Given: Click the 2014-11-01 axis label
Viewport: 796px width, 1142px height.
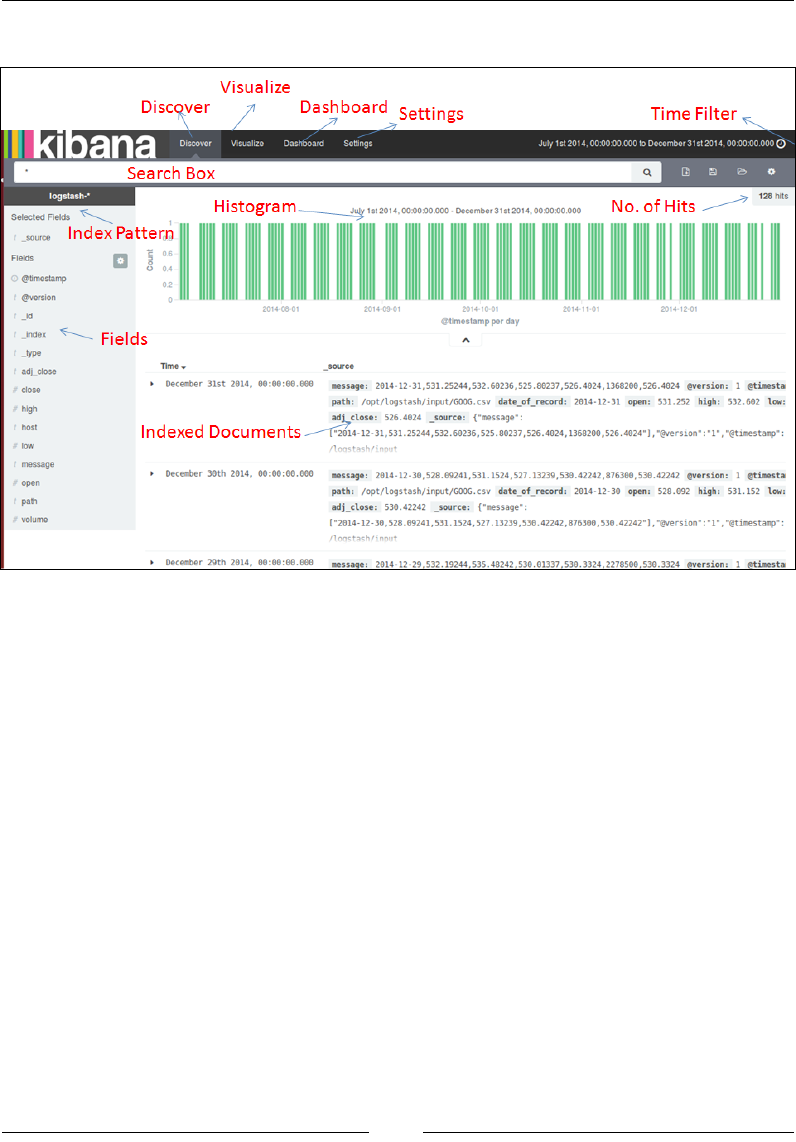Looking at the screenshot, I should click(x=581, y=310).
